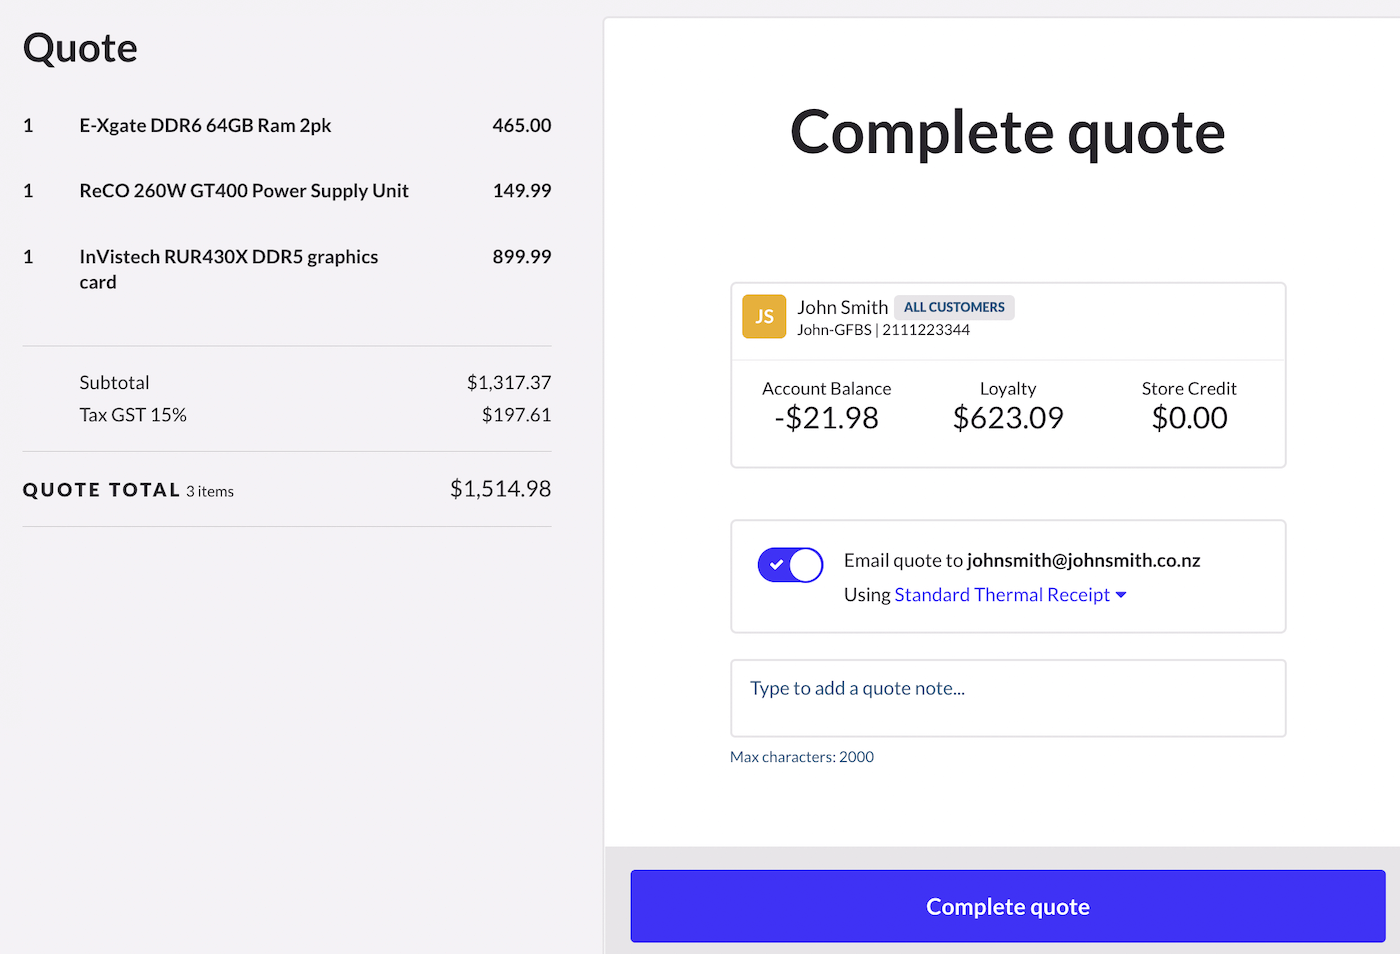Click customer name John Smith
Image resolution: width=1400 pixels, height=954 pixels.
pos(843,307)
